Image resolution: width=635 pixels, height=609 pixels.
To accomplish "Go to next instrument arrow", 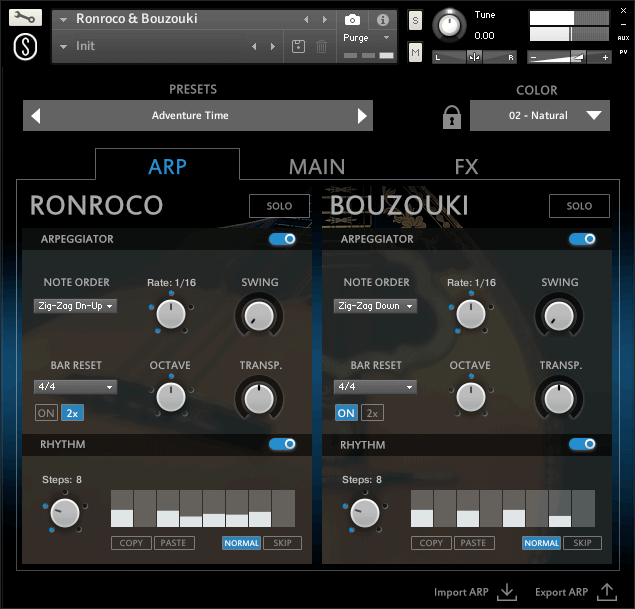I will [324, 19].
